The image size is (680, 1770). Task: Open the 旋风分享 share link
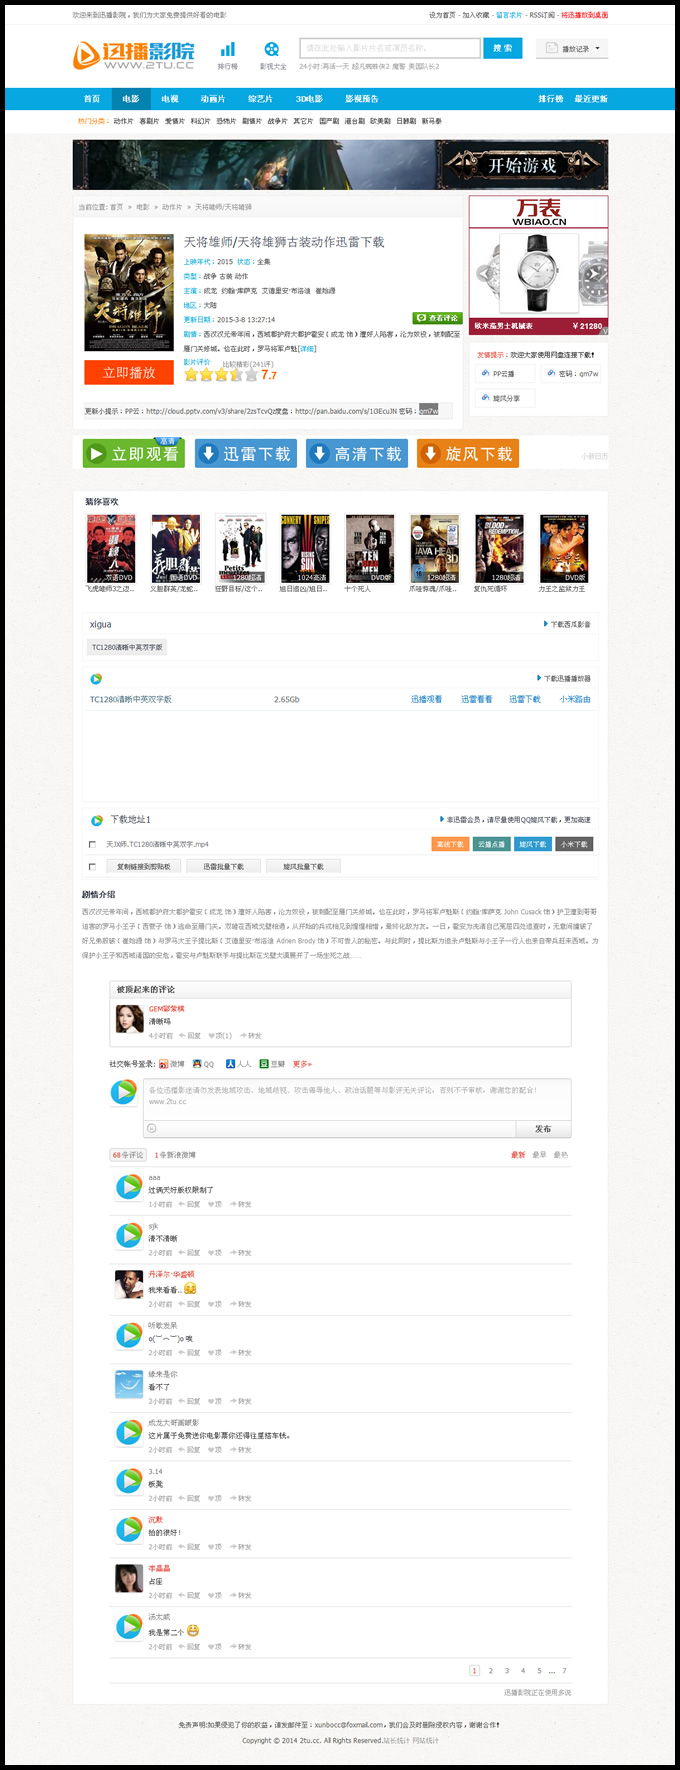(505, 398)
